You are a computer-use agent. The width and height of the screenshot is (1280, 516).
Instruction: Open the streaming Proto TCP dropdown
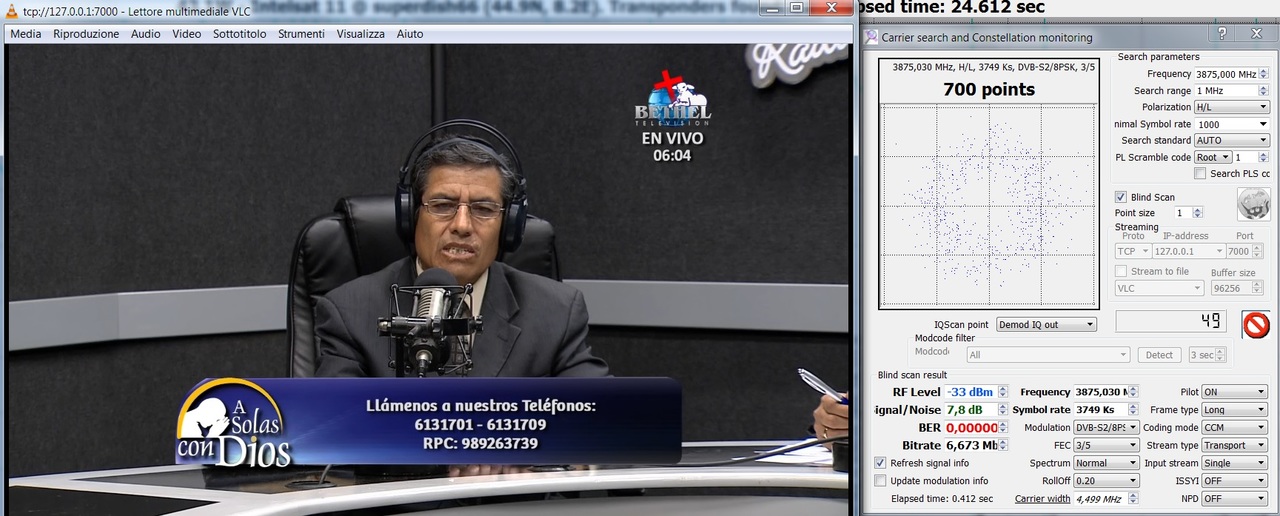1132,251
